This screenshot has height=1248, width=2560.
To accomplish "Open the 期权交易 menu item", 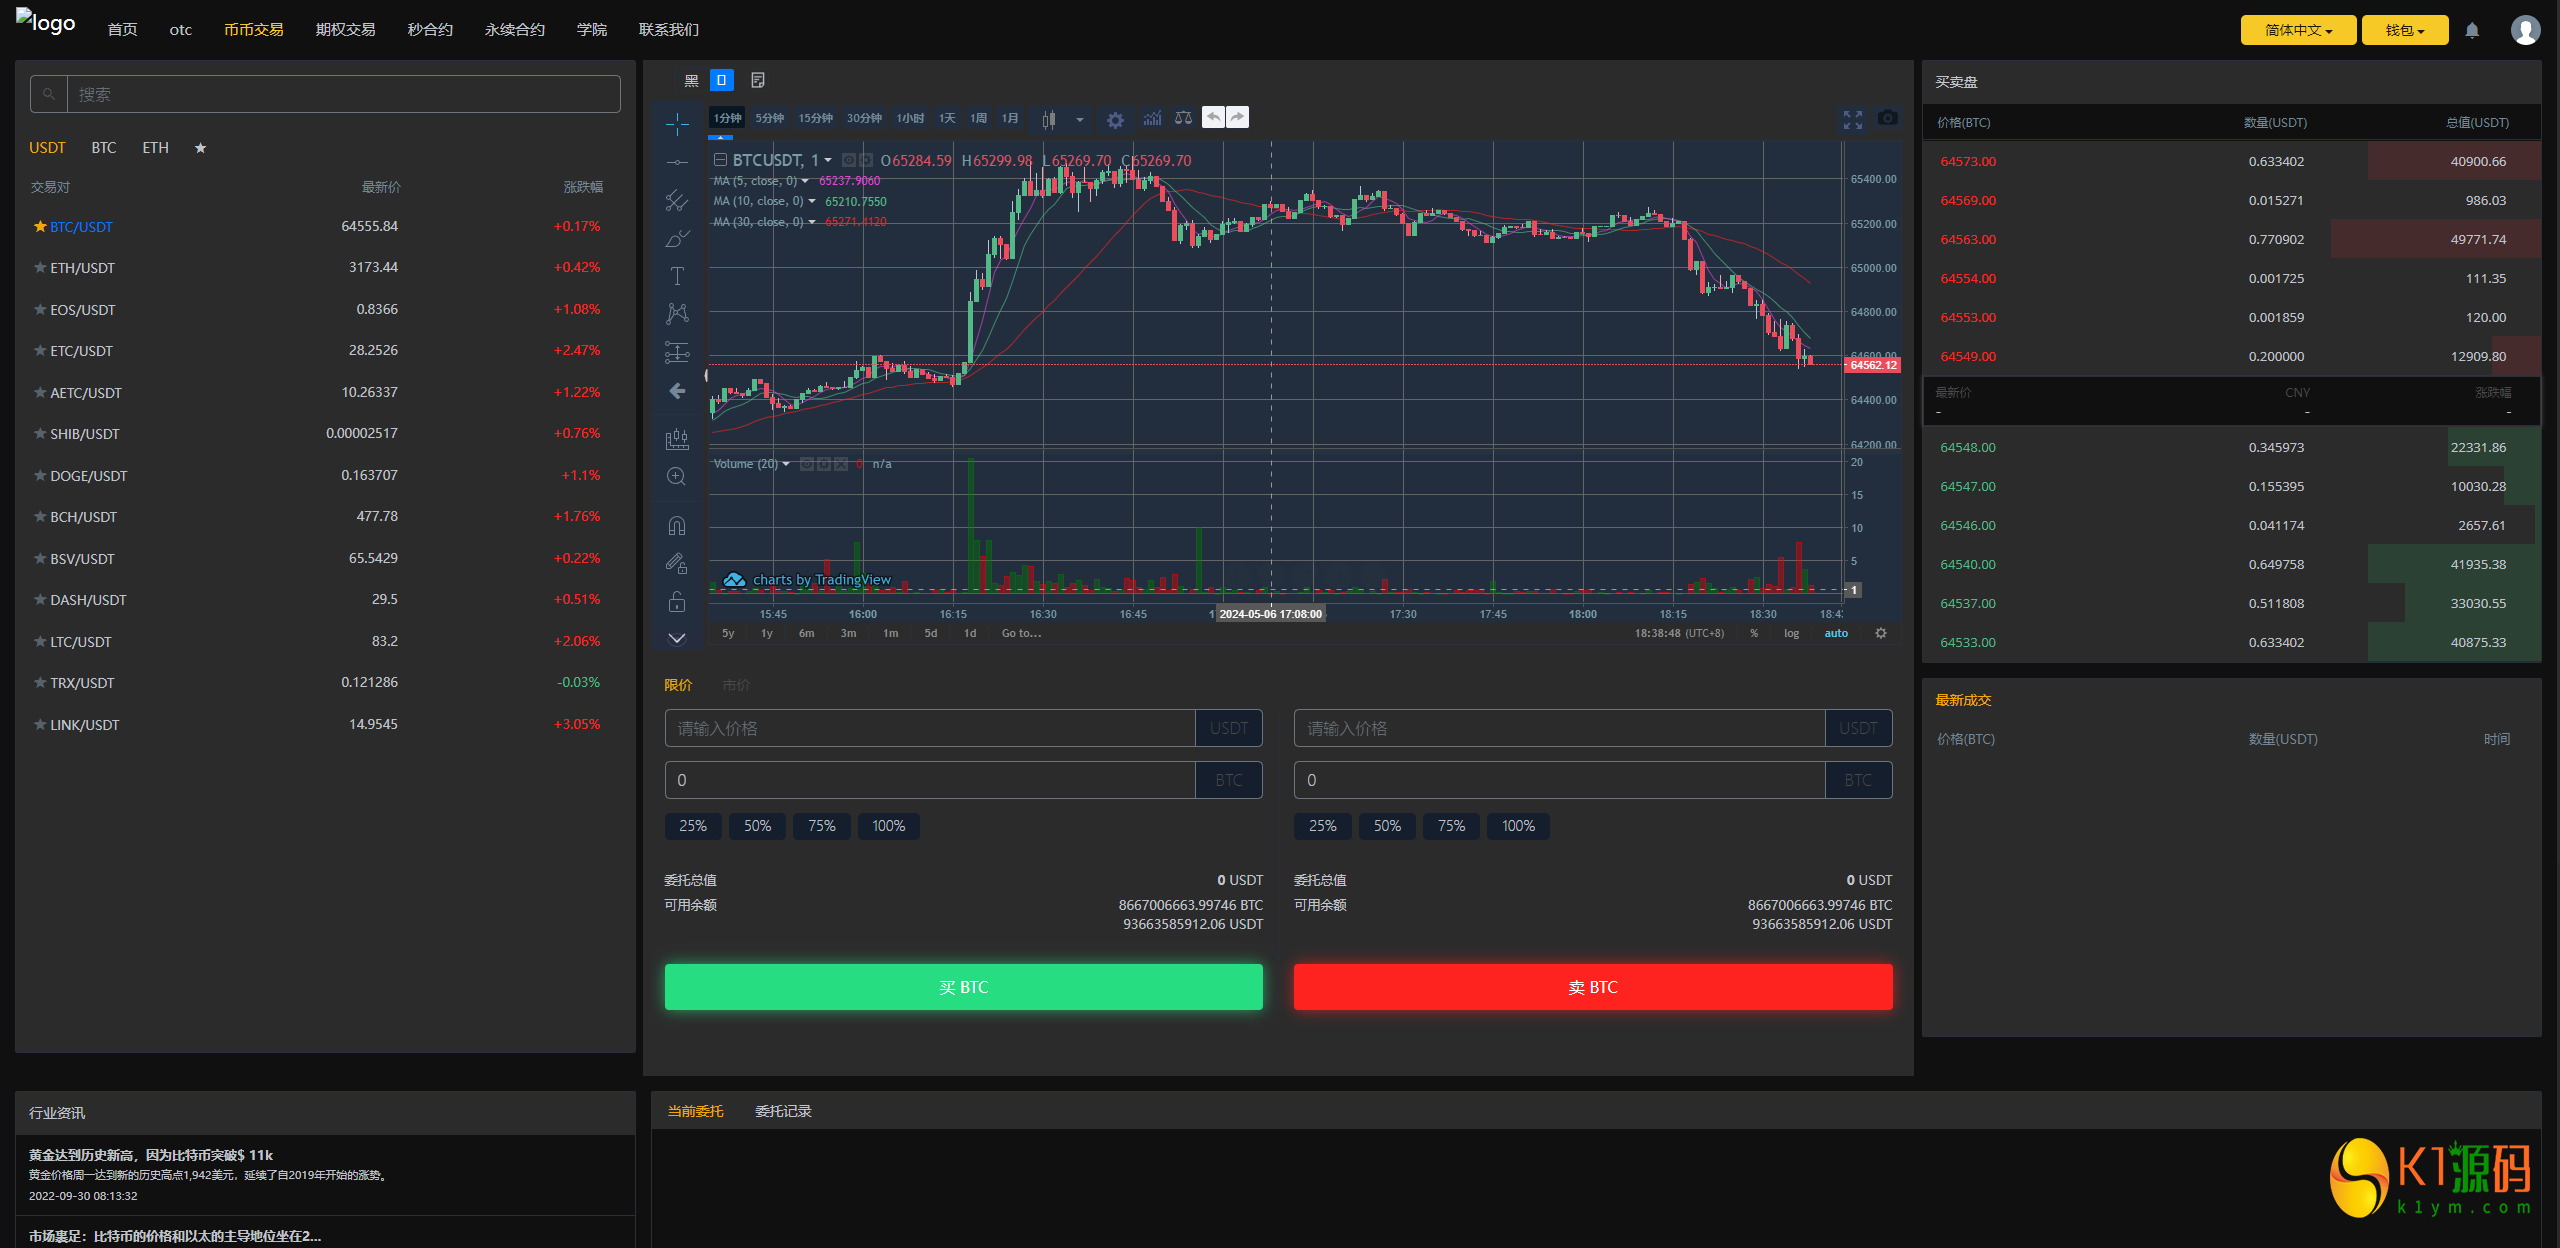I will [x=345, y=30].
